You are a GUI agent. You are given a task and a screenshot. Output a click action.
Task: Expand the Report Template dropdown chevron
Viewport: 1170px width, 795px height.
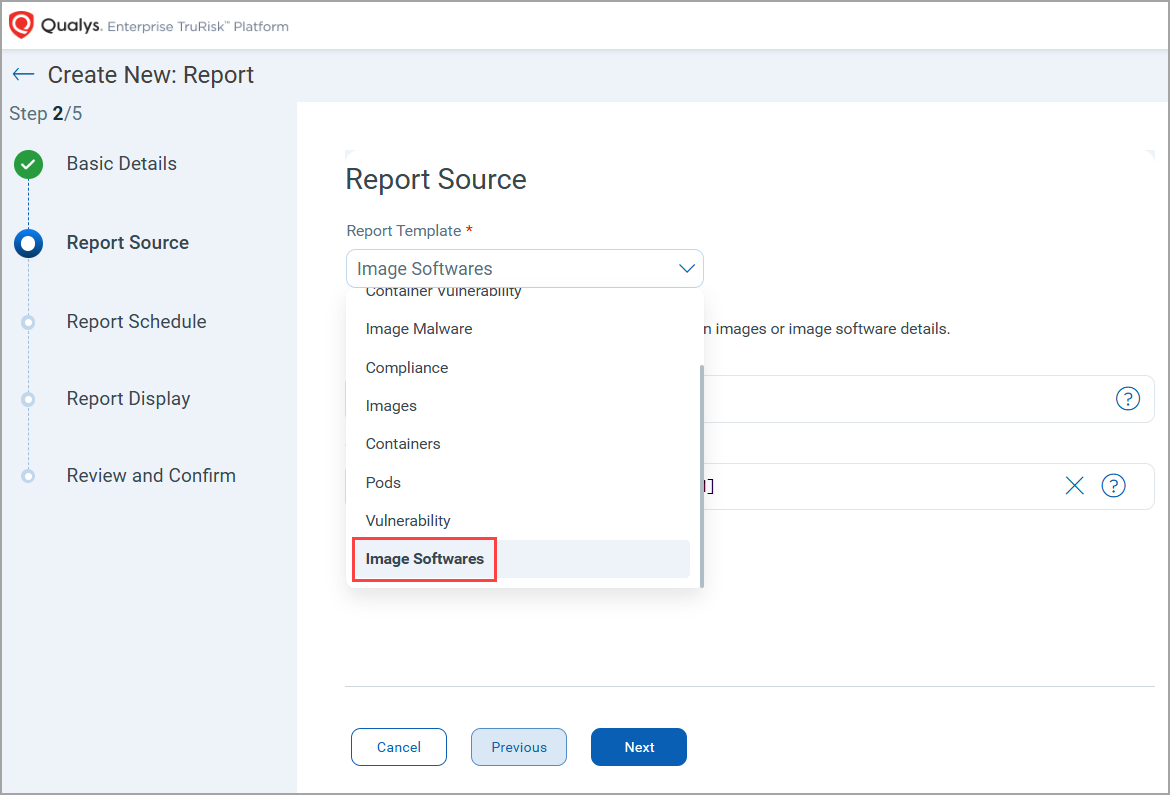[686, 269]
